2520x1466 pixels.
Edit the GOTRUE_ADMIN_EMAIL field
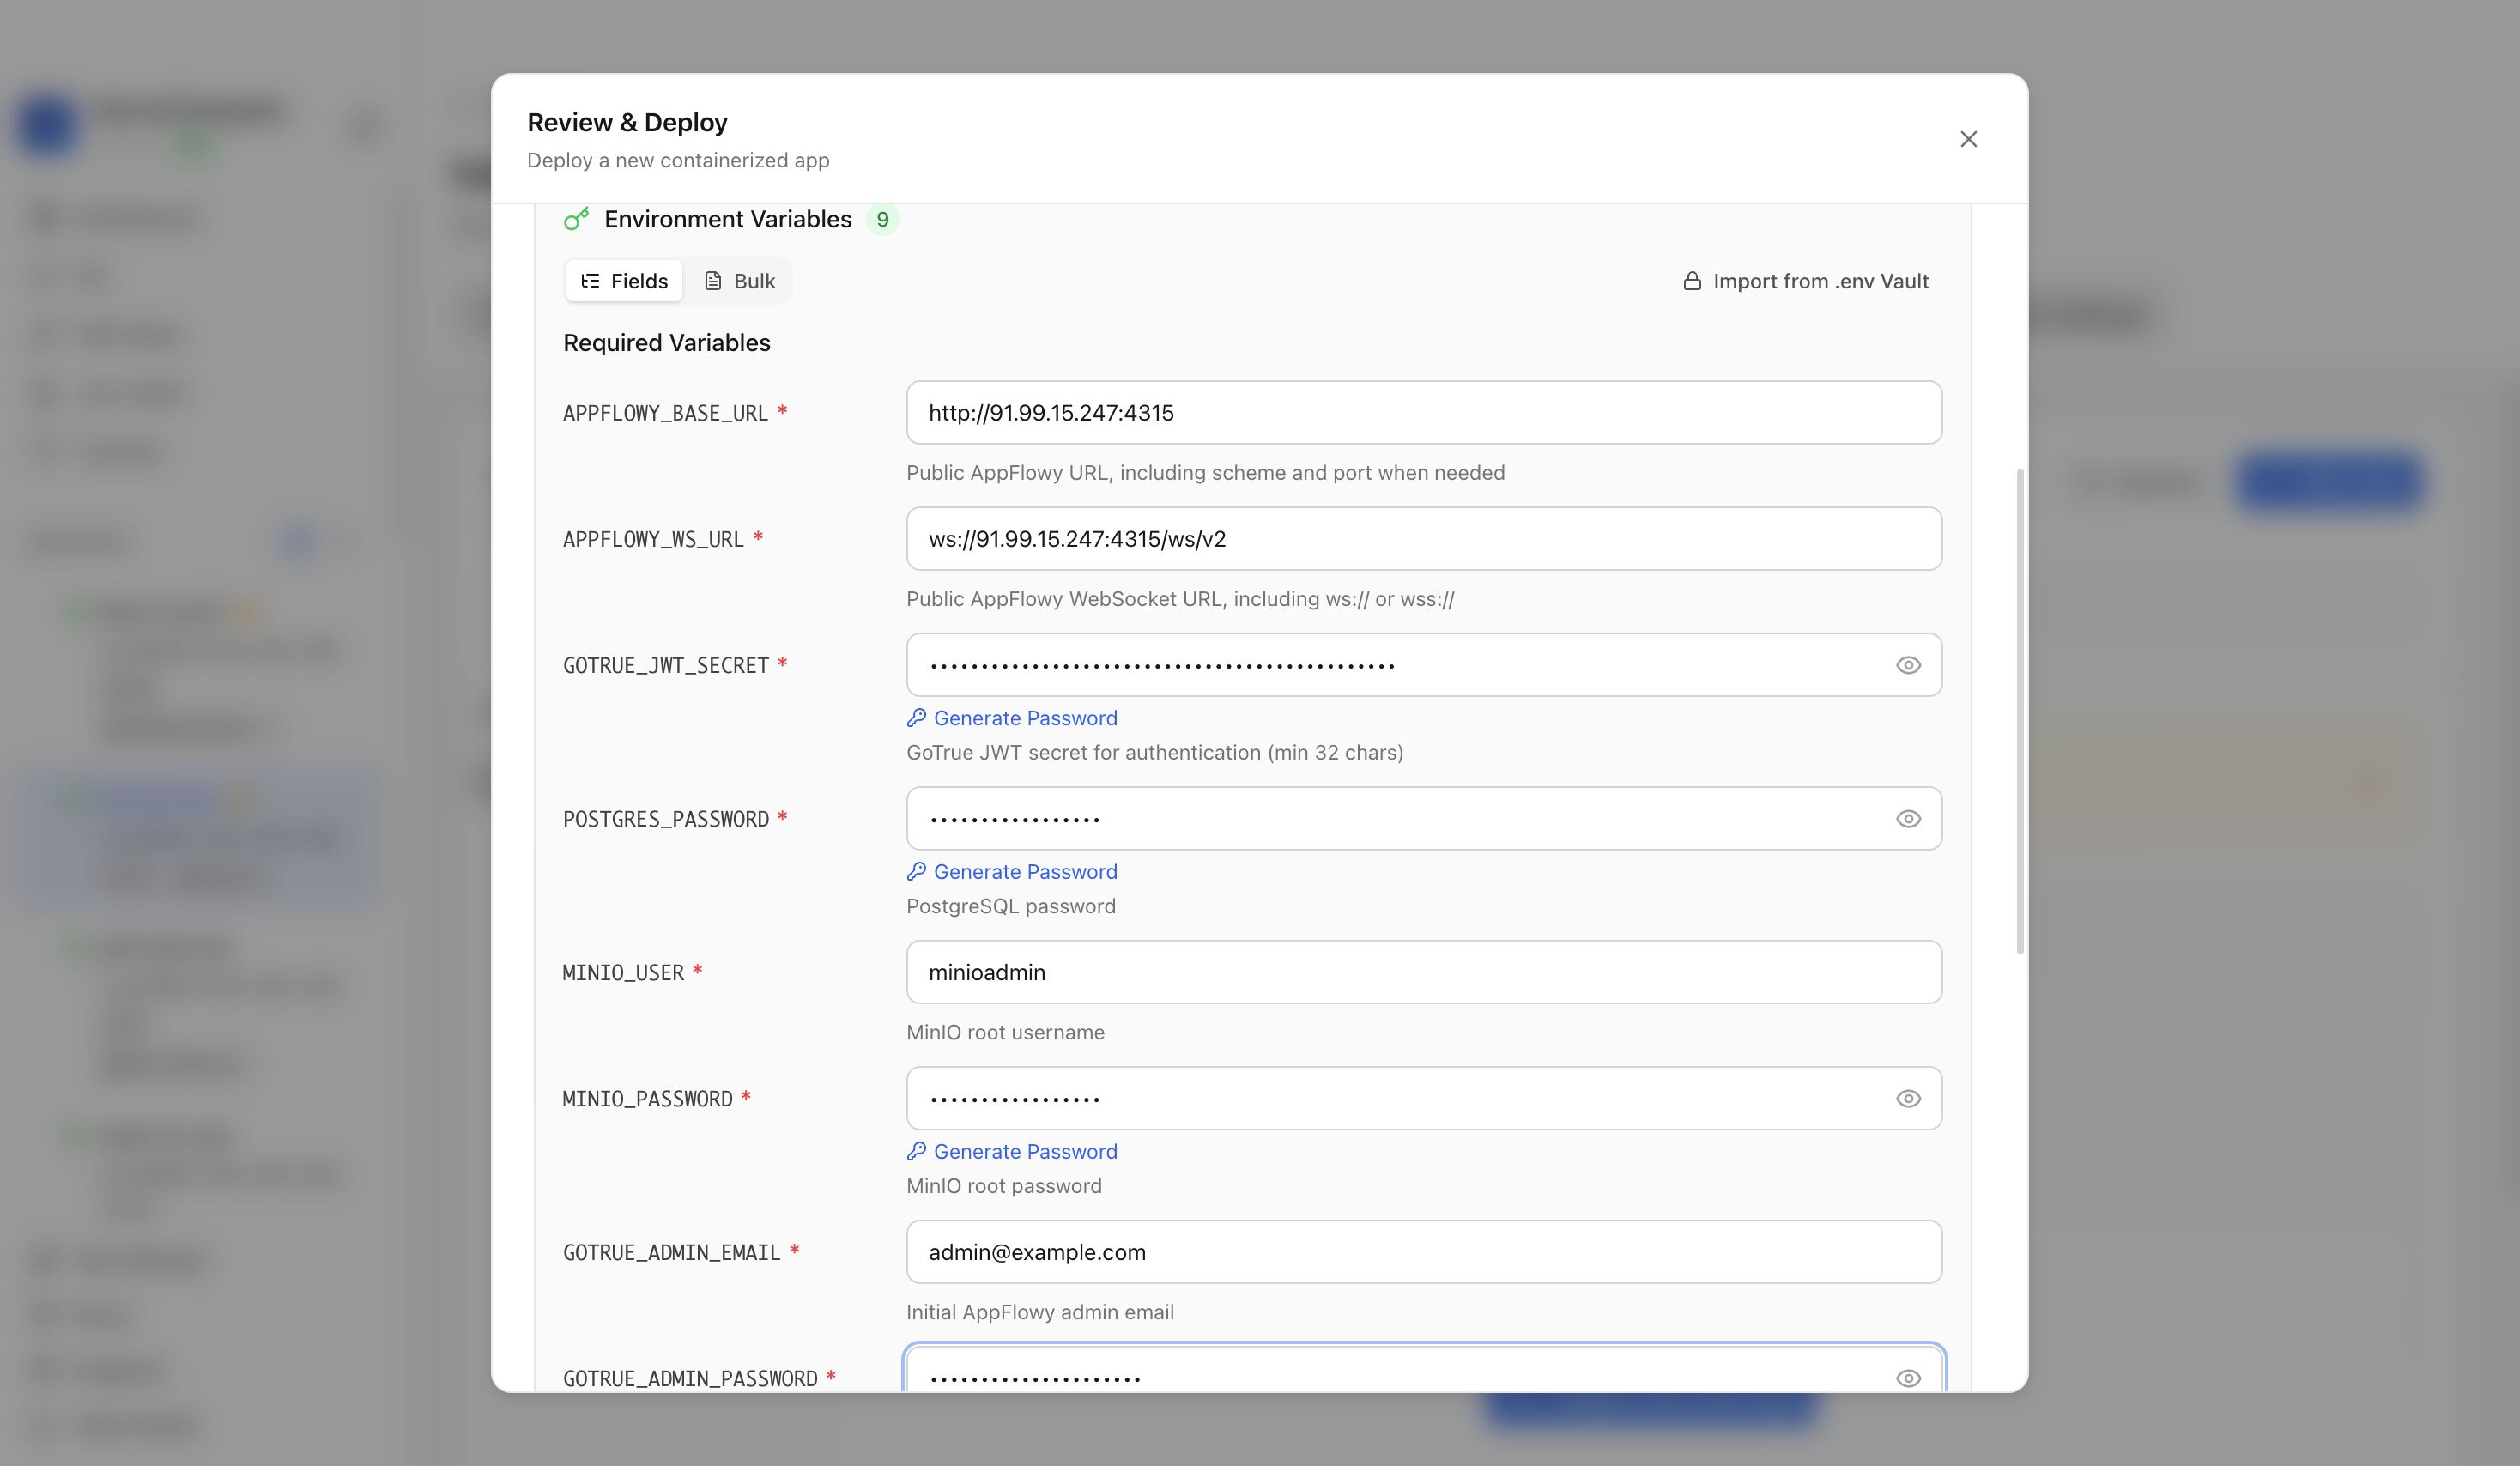click(x=1424, y=1252)
